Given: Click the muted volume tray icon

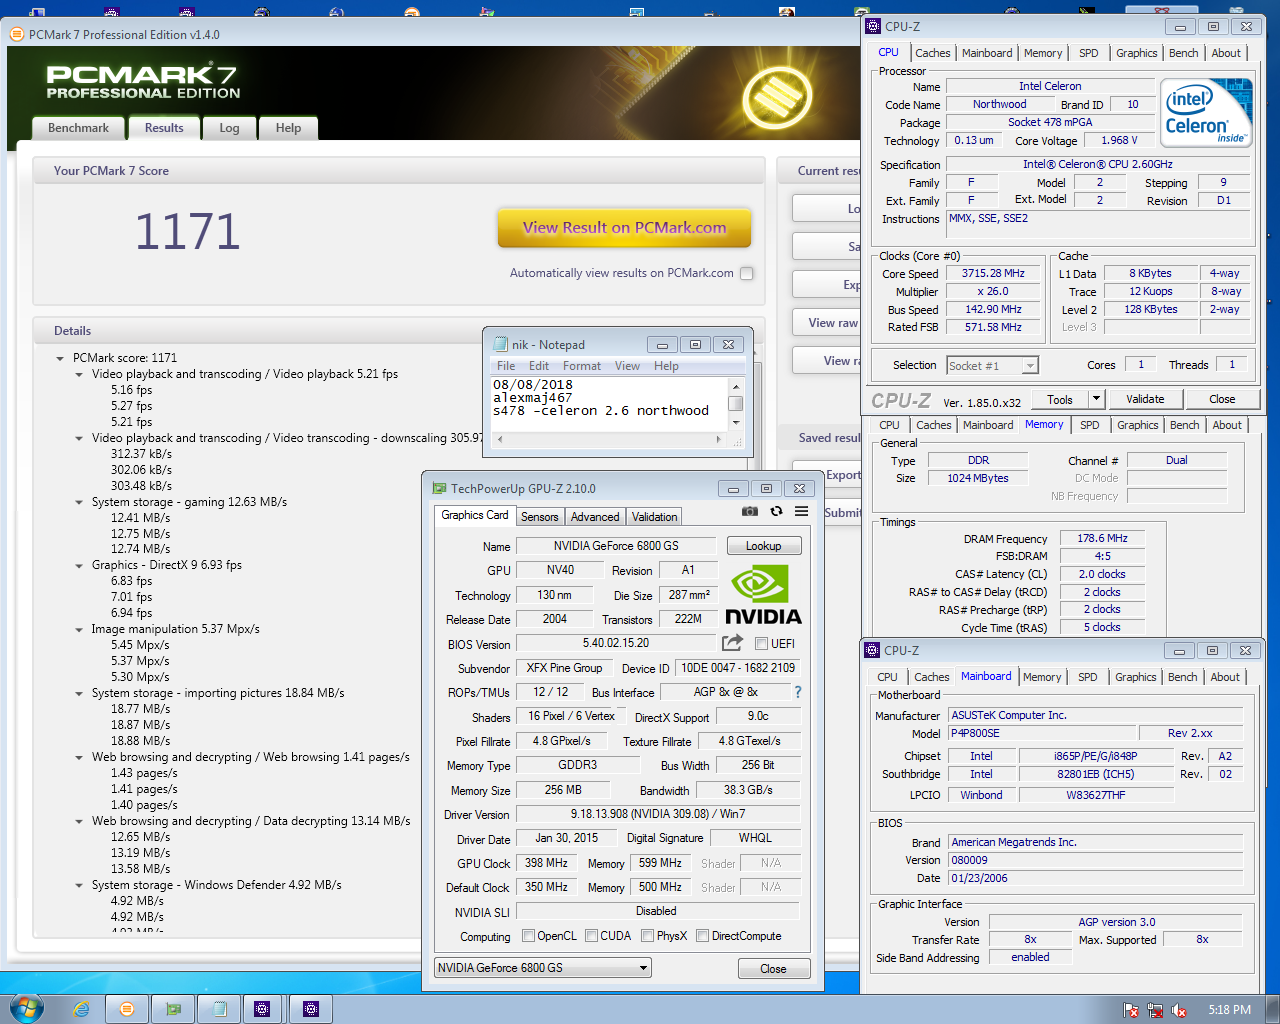Looking at the screenshot, I should [x=1179, y=1010].
